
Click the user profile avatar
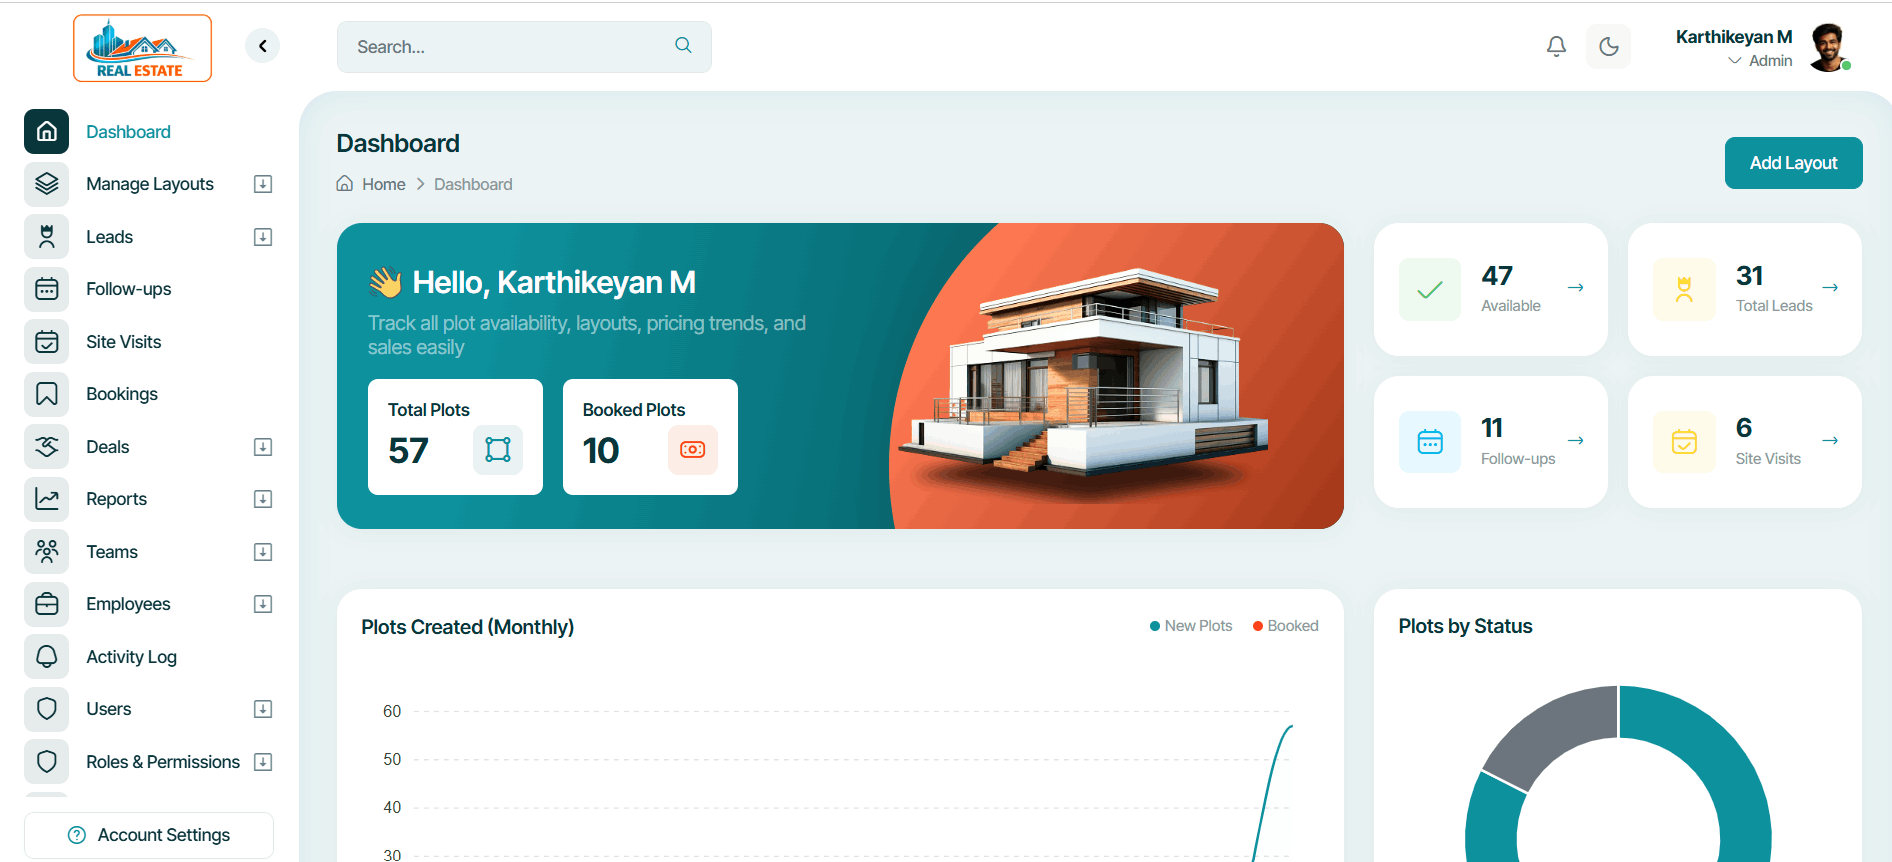click(x=1828, y=47)
